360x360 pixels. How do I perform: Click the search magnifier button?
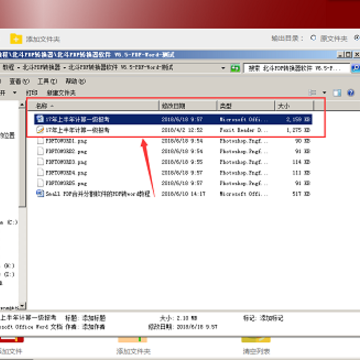click(x=355, y=68)
